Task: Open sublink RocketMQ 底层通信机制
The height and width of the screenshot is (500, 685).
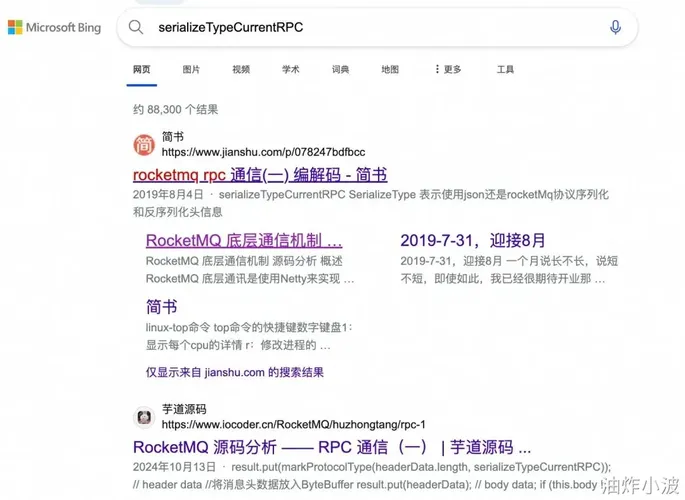Action: (244, 241)
